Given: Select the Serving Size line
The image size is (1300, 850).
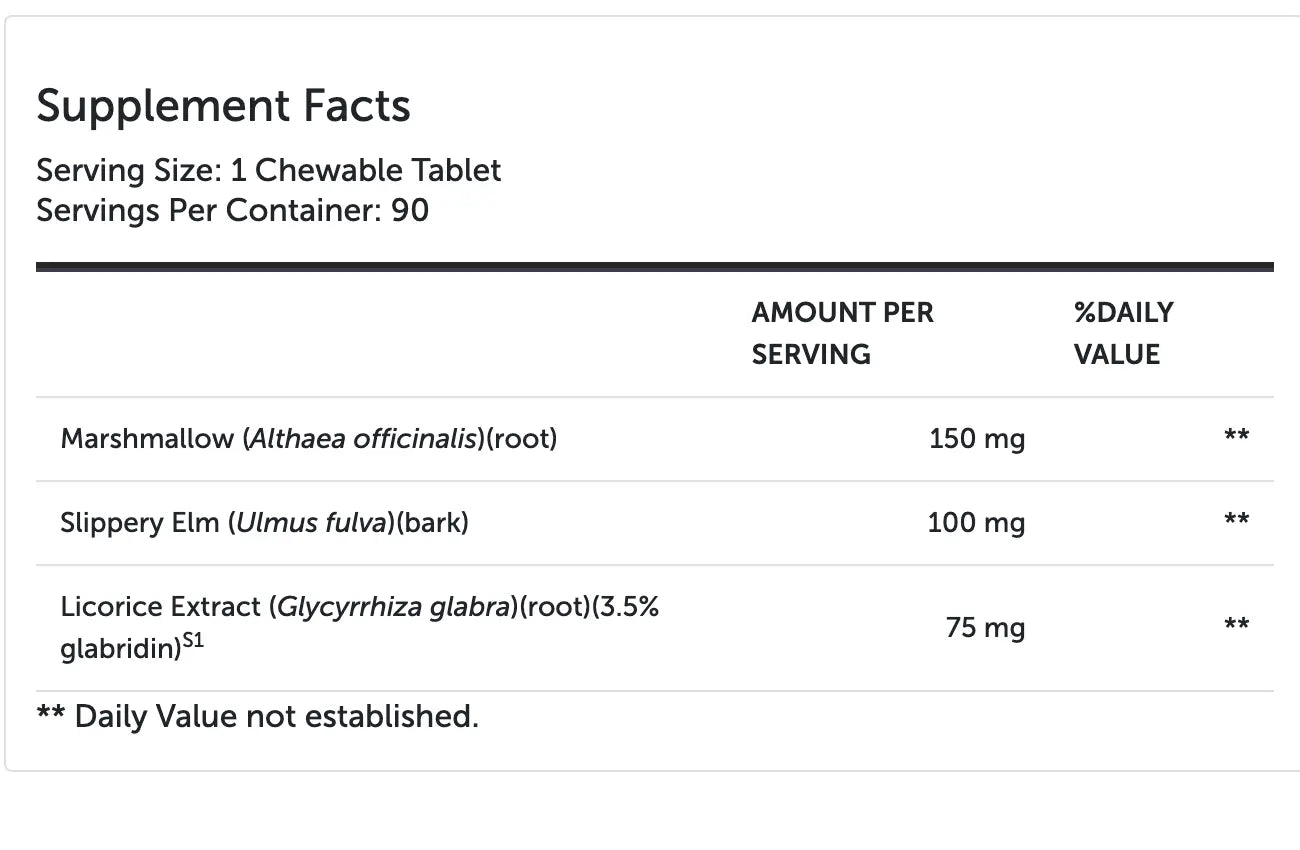Looking at the screenshot, I should point(268,170).
